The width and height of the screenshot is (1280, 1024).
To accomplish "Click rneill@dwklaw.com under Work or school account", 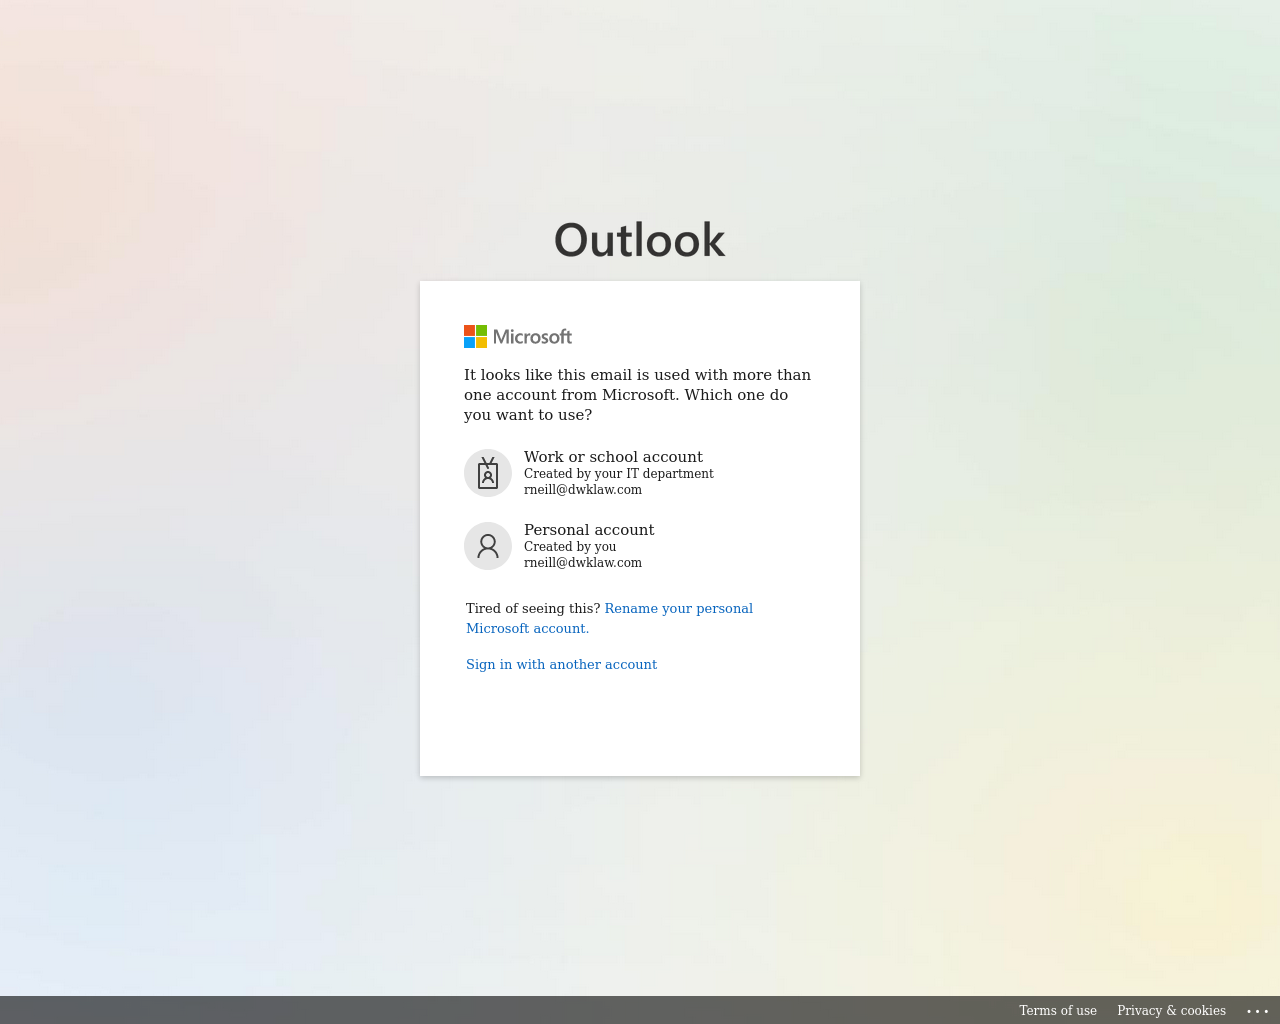I will point(583,490).
